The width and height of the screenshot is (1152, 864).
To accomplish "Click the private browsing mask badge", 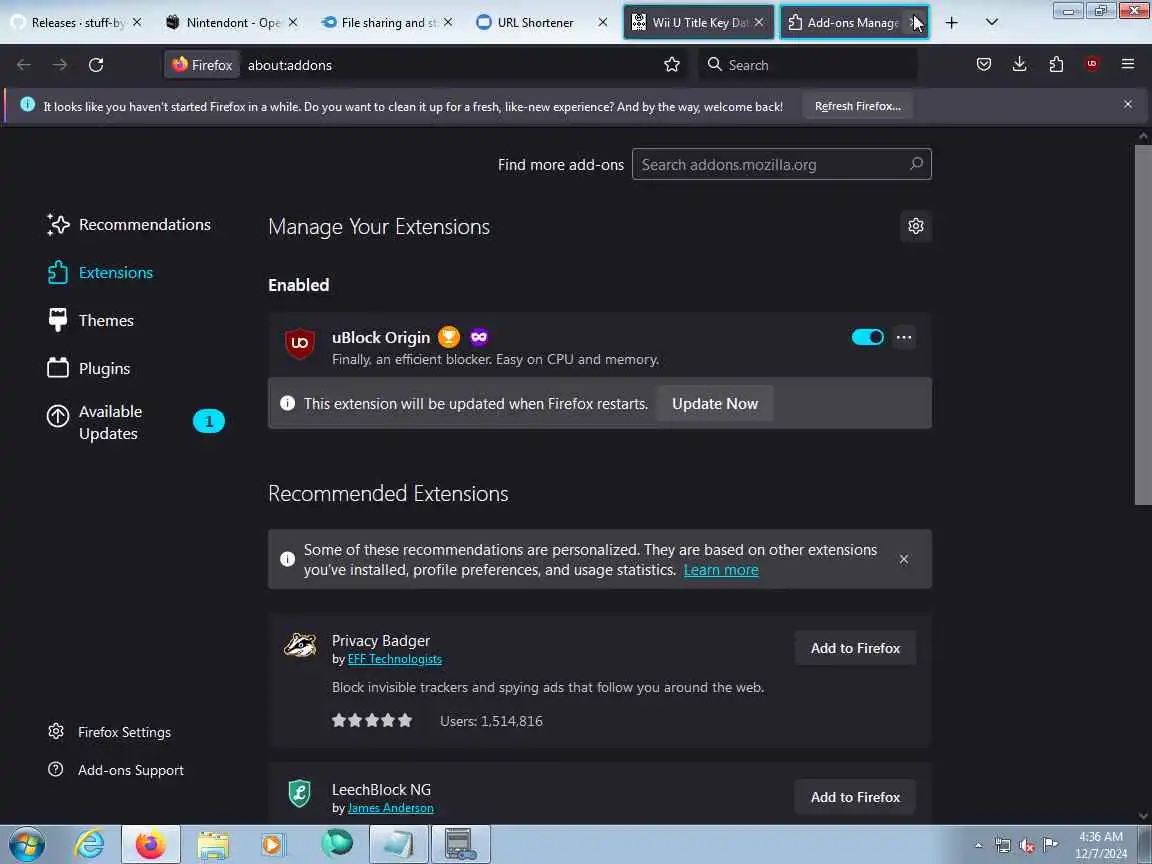I will click(x=479, y=337).
